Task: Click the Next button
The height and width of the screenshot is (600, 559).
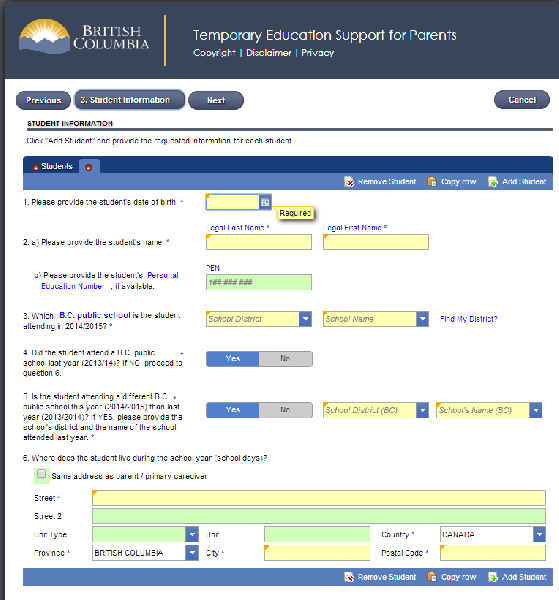Action: point(216,100)
